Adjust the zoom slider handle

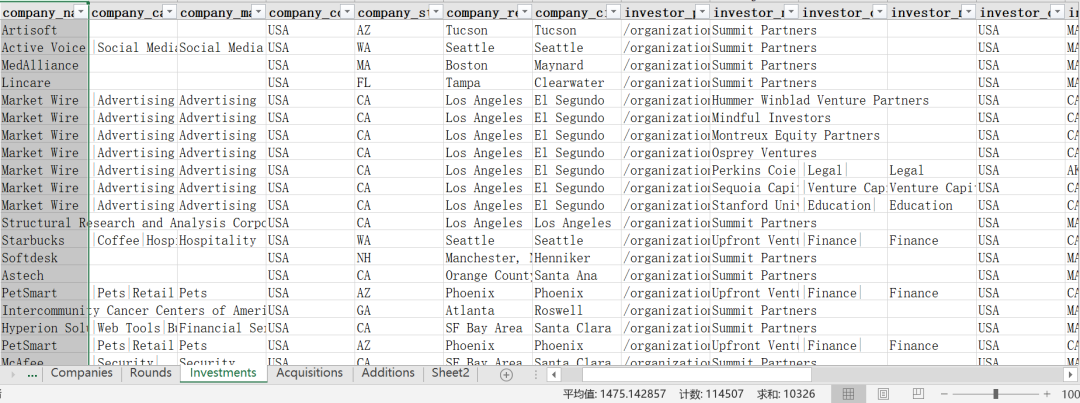996,394
